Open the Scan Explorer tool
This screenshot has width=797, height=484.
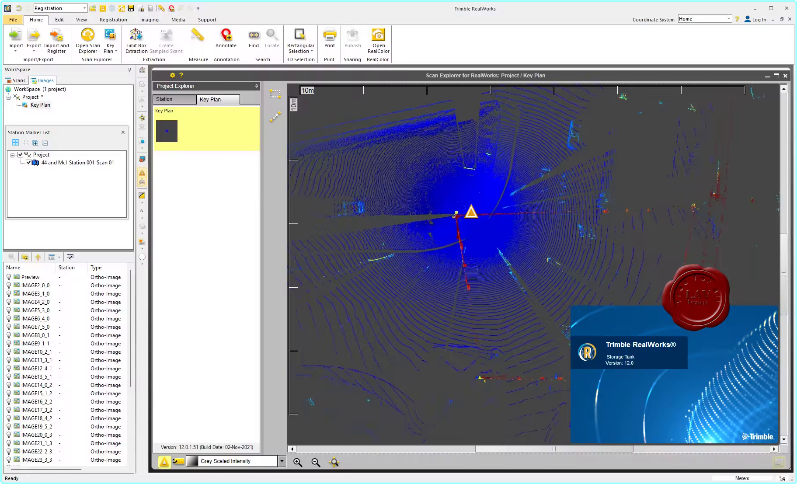coord(87,36)
